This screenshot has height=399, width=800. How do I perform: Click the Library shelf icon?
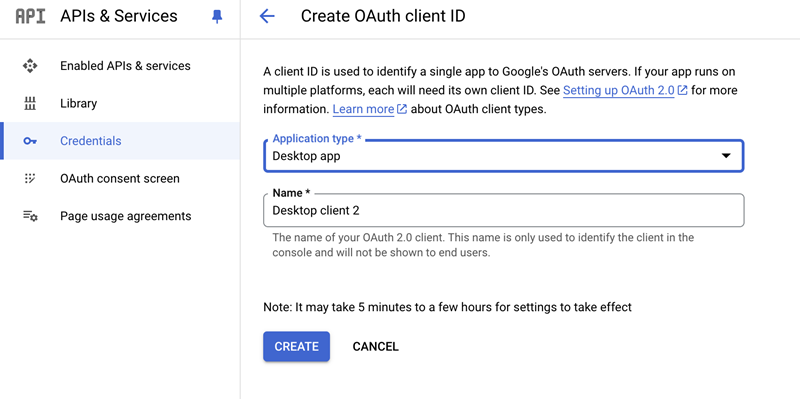coord(30,104)
